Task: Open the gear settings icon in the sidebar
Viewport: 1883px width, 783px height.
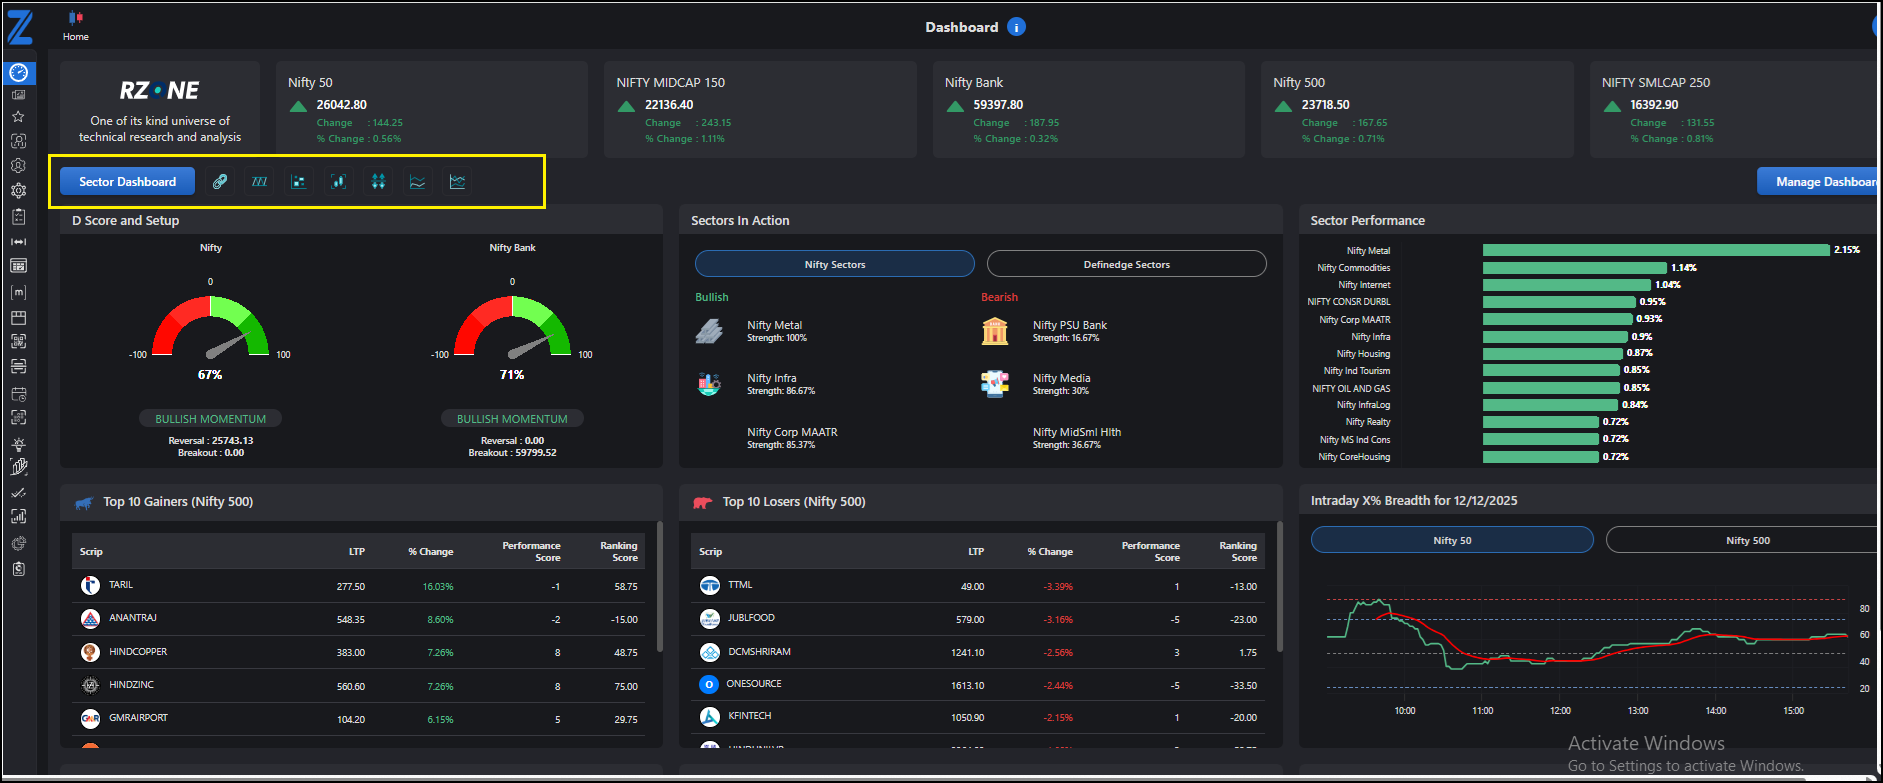Action: (x=18, y=190)
